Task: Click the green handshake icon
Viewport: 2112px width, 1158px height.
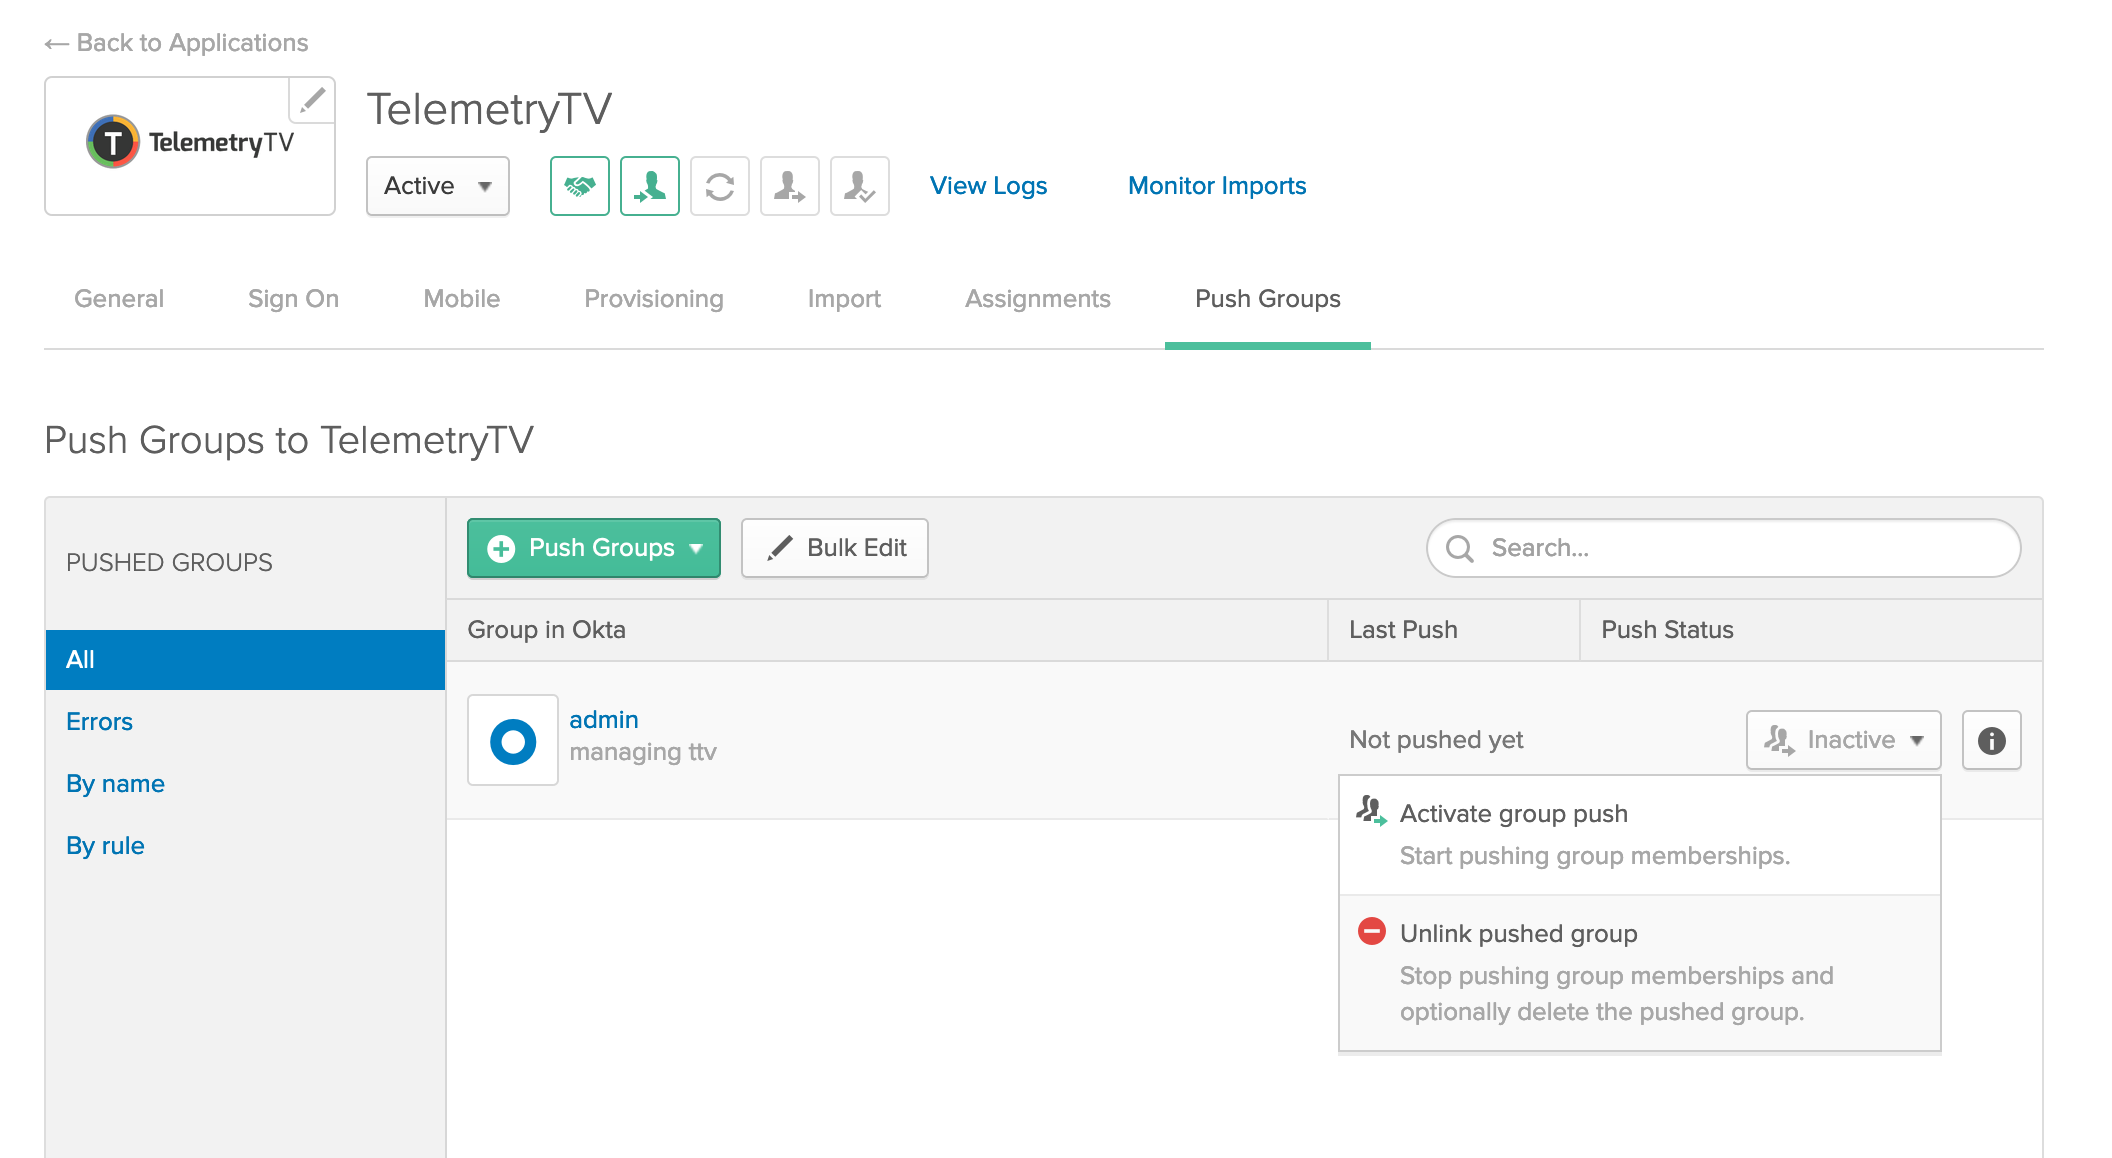Action: coord(579,186)
